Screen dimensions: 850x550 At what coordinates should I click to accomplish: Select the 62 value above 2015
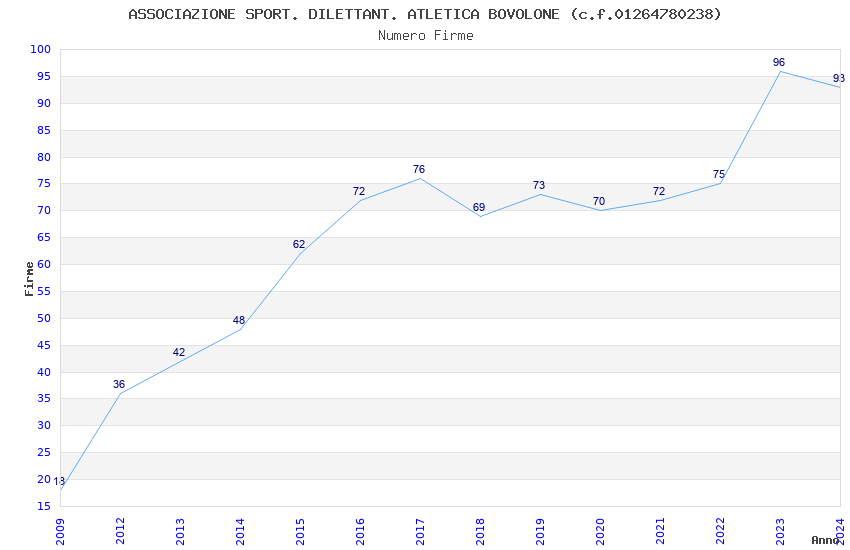pyautogui.click(x=299, y=244)
